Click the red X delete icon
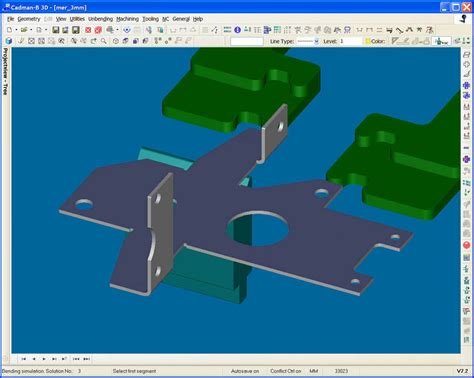Image resolution: width=474 pixels, height=378 pixels. tap(88, 30)
